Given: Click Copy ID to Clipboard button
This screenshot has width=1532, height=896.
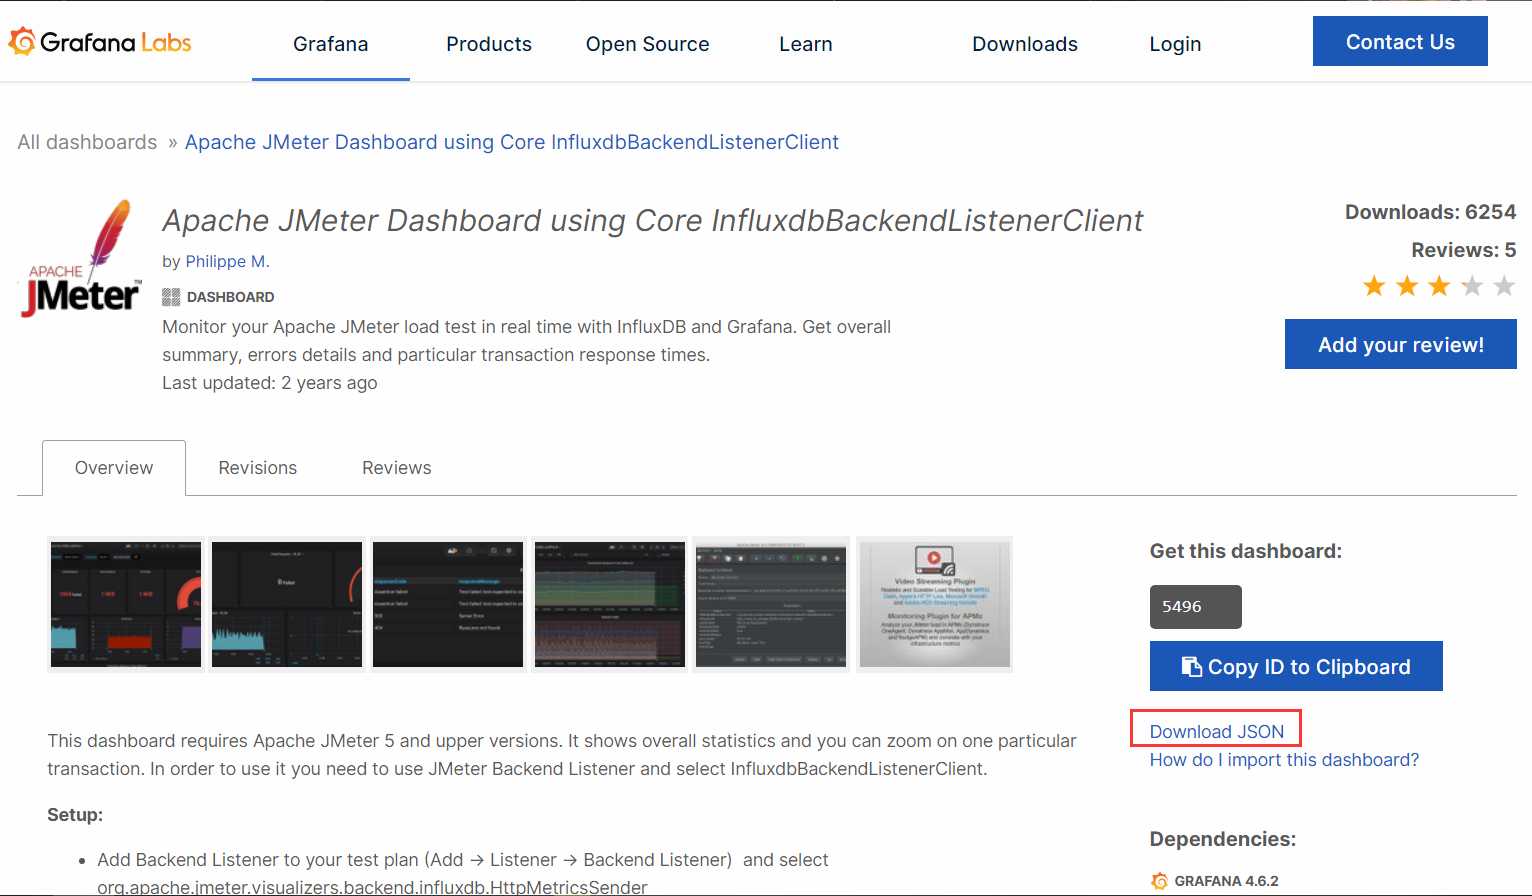Looking at the screenshot, I should click(x=1296, y=666).
